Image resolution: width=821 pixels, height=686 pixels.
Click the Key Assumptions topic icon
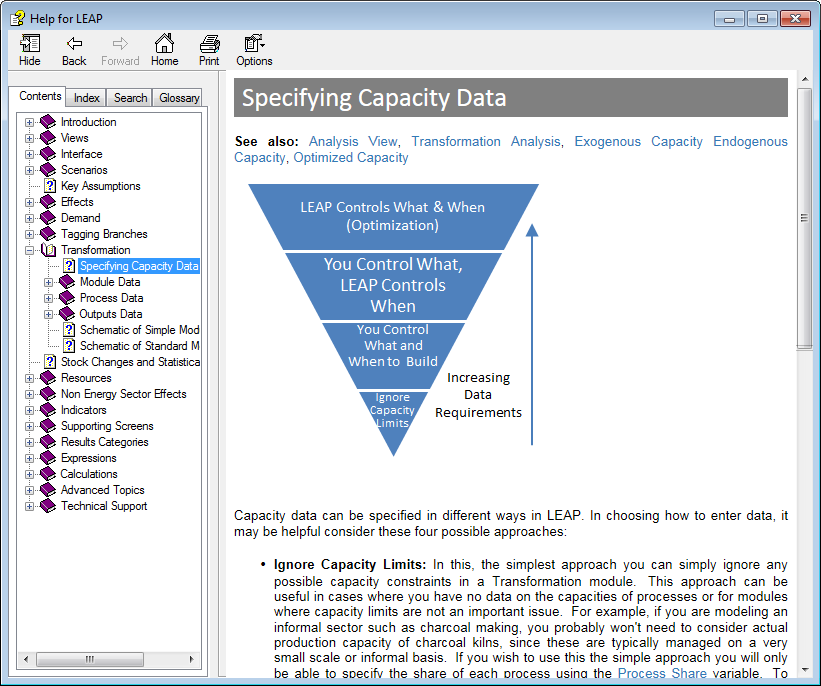pyautogui.click(x=50, y=186)
